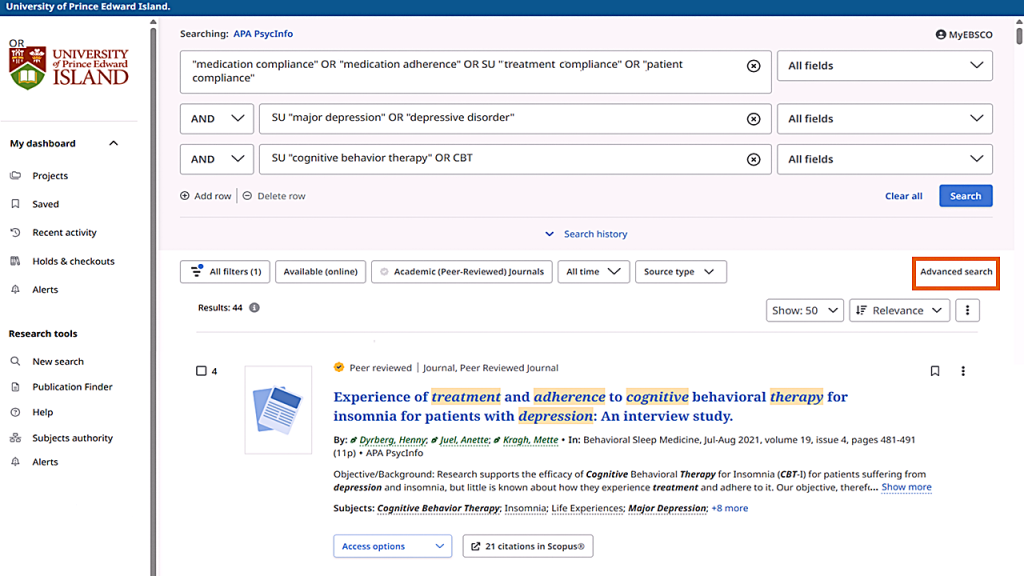Expand the Search history section

(586, 234)
